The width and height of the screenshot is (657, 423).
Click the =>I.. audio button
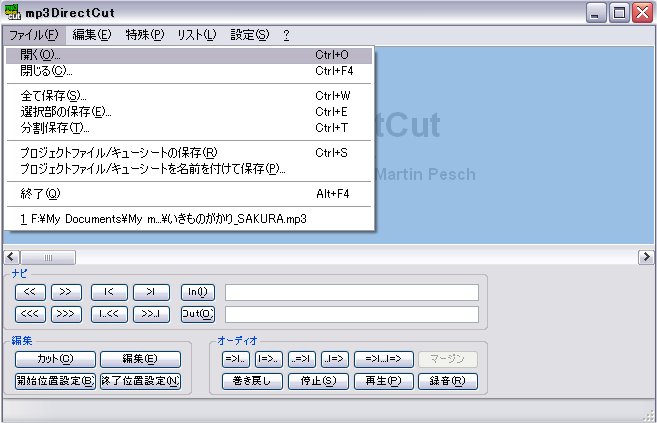[x=235, y=359]
